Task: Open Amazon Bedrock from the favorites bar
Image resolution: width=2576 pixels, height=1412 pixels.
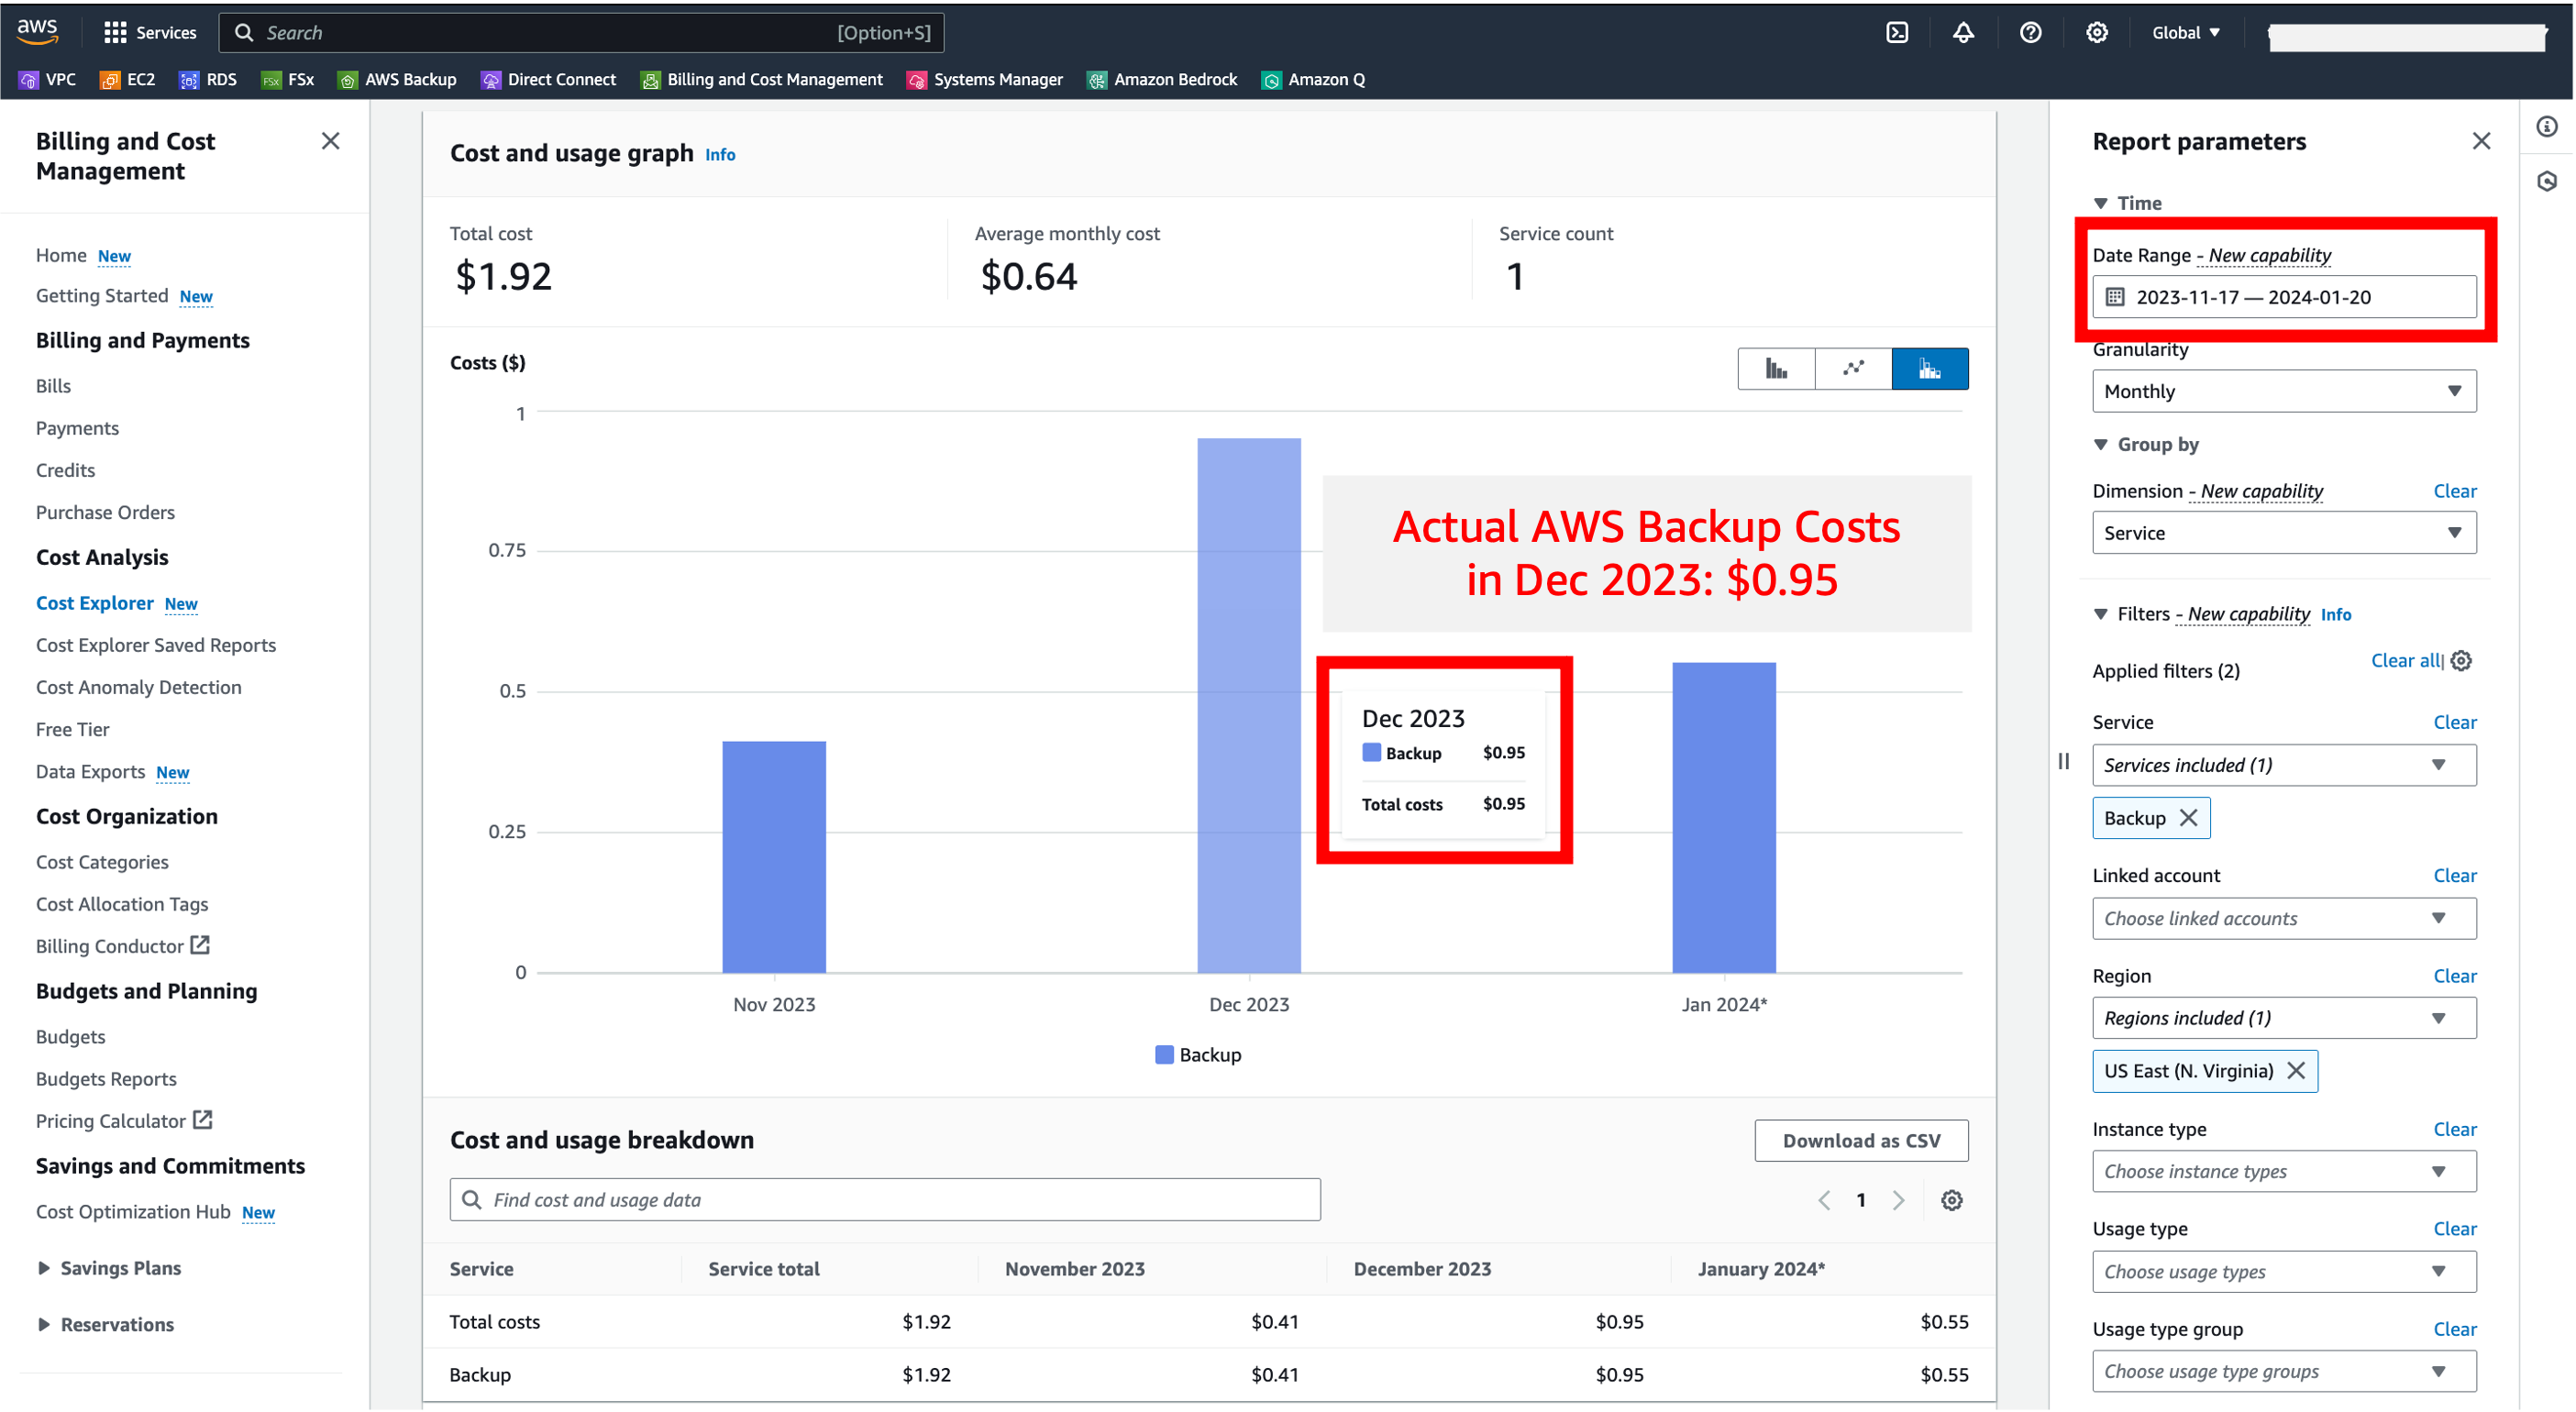Action: (x=1162, y=79)
